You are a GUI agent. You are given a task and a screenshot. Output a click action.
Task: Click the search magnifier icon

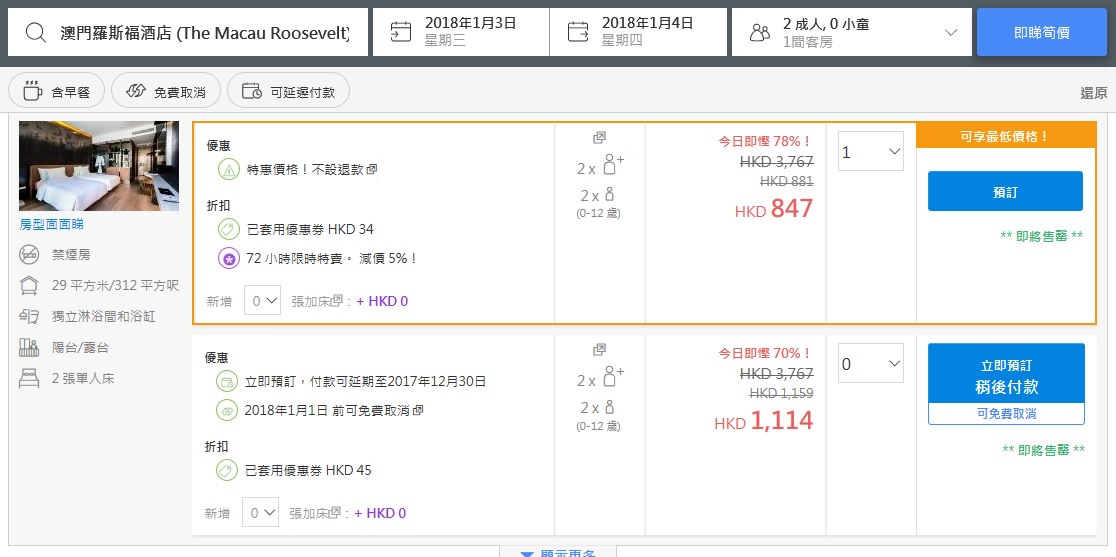point(35,33)
